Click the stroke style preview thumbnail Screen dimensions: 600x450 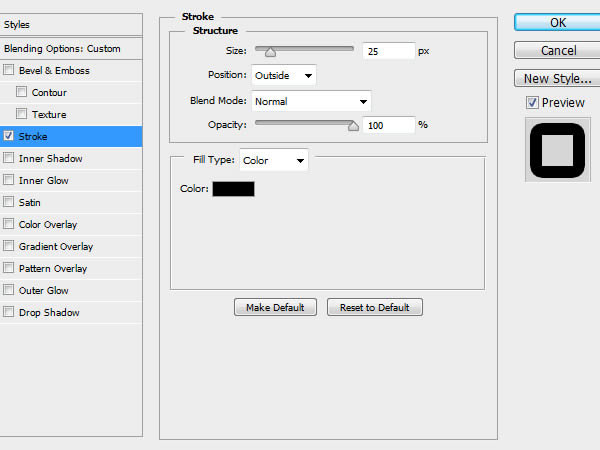click(x=558, y=150)
